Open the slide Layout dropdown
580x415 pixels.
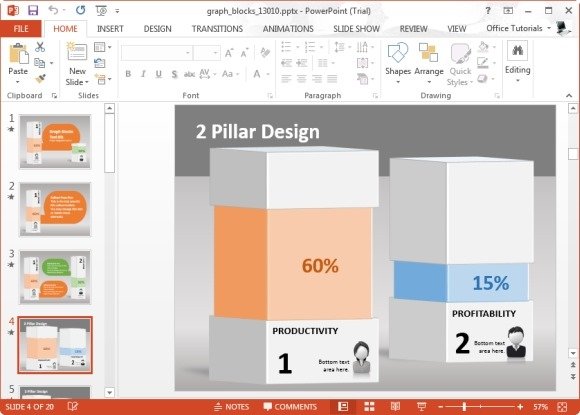pos(102,47)
